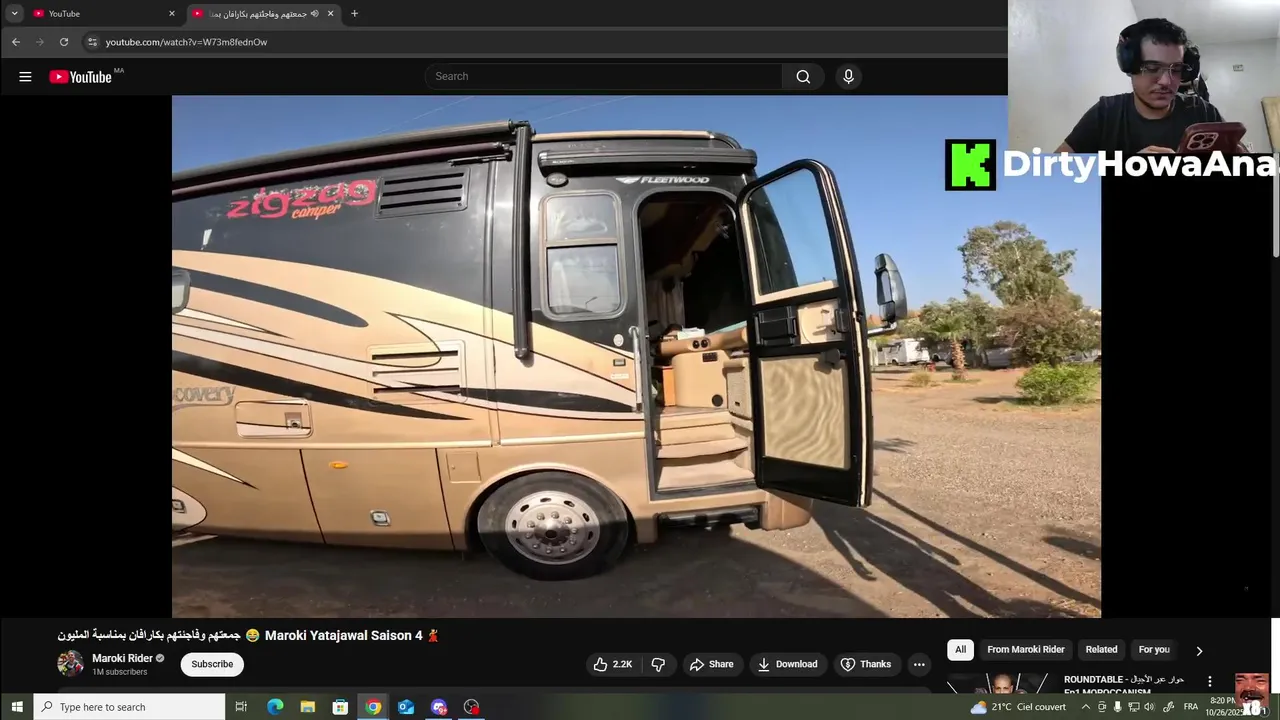The height and width of the screenshot is (720, 1280).
Task: Open Outlook from taskbar
Action: (x=406, y=707)
